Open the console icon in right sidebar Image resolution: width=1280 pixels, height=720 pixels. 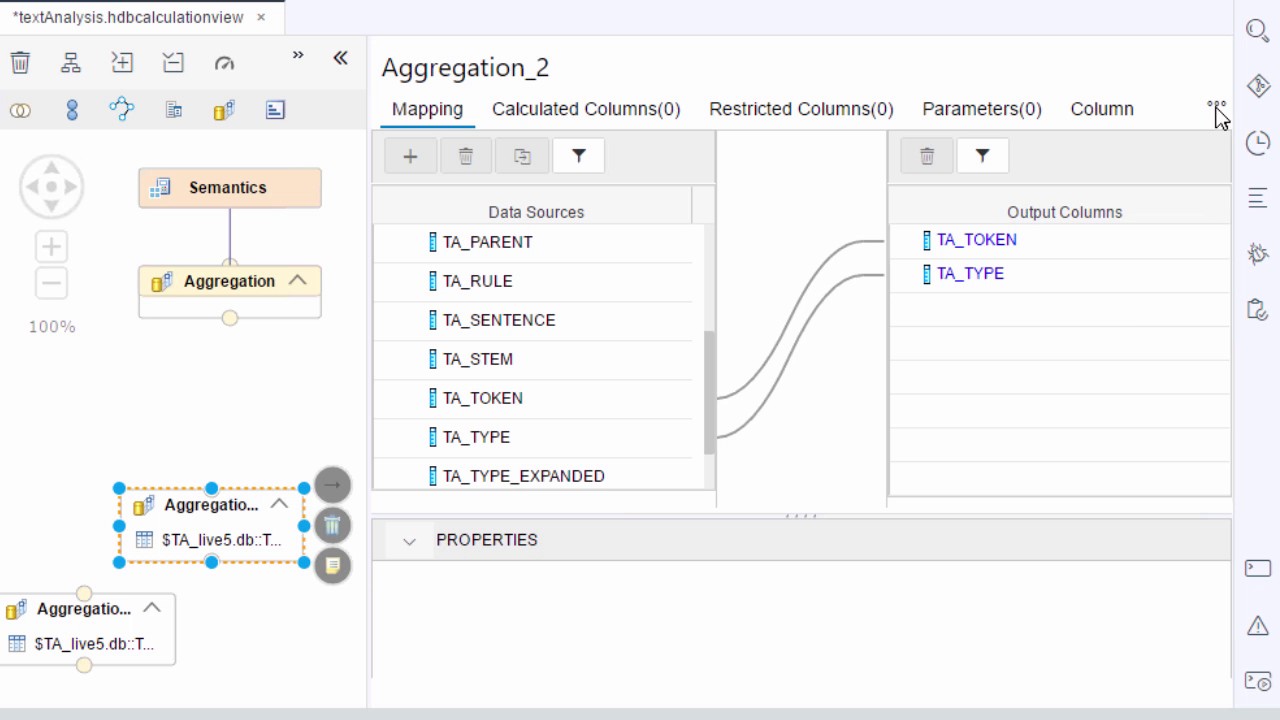[x=1257, y=568]
